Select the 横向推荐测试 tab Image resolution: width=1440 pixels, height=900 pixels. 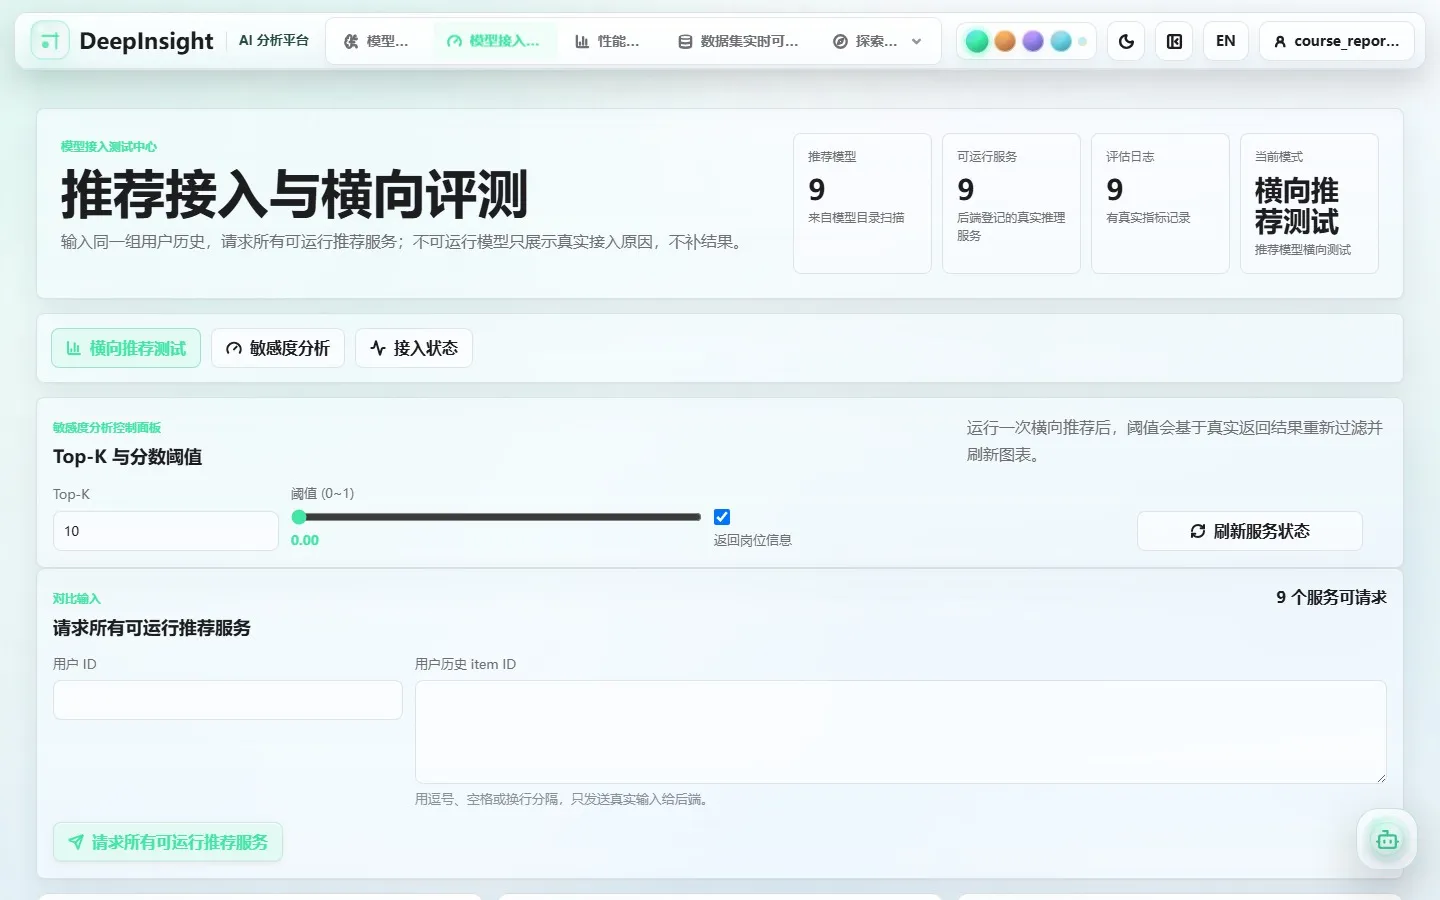click(x=126, y=348)
